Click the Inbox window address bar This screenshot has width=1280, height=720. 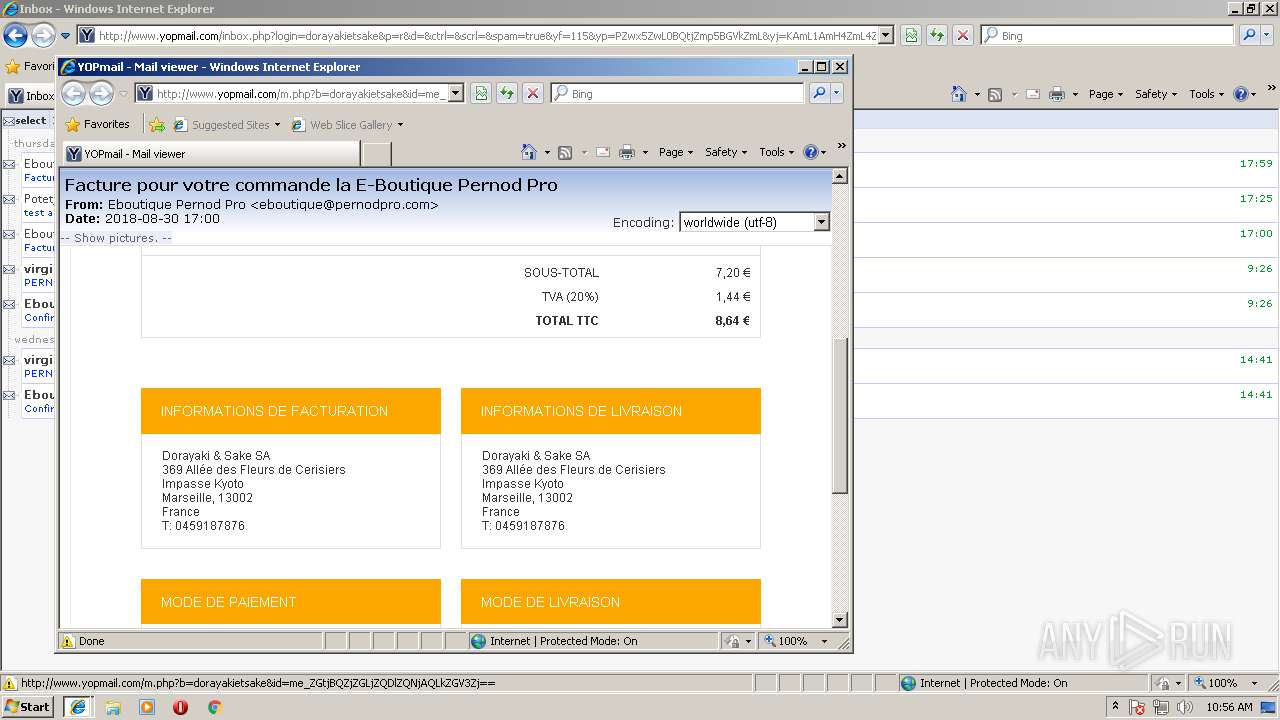tap(487, 35)
